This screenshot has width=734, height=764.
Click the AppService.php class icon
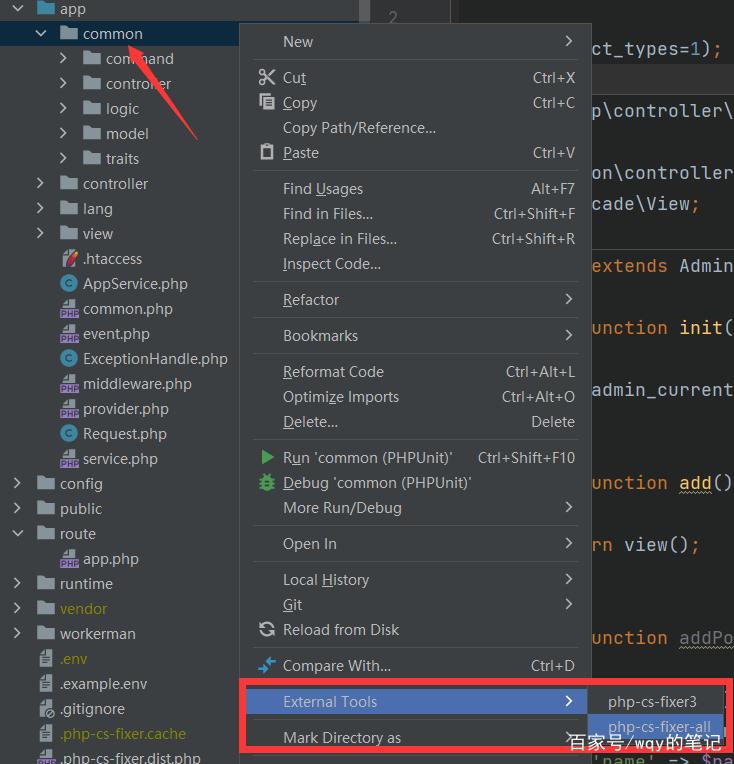click(x=69, y=284)
